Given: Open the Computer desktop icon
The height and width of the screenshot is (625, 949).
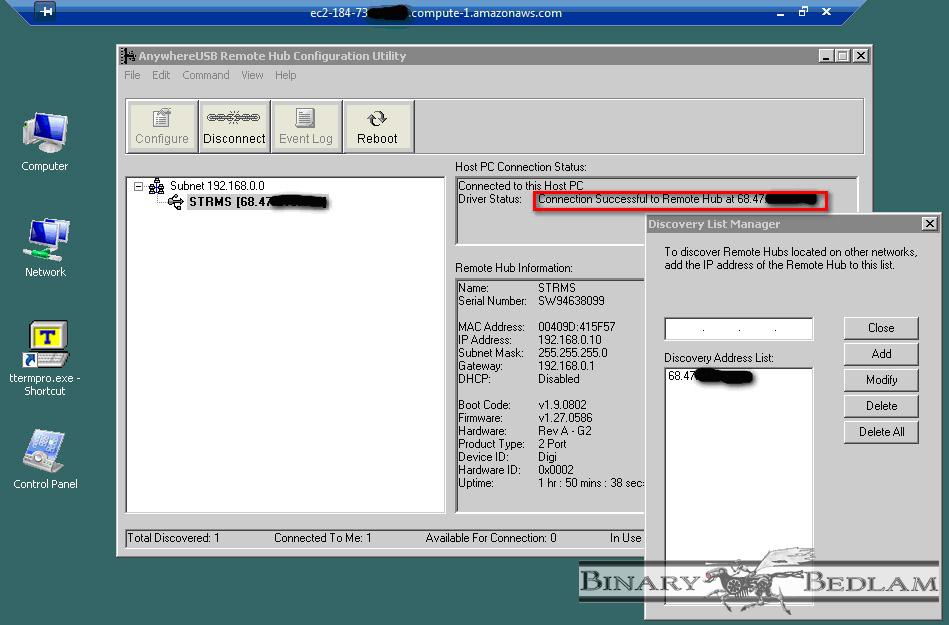Looking at the screenshot, I should point(45,142).
